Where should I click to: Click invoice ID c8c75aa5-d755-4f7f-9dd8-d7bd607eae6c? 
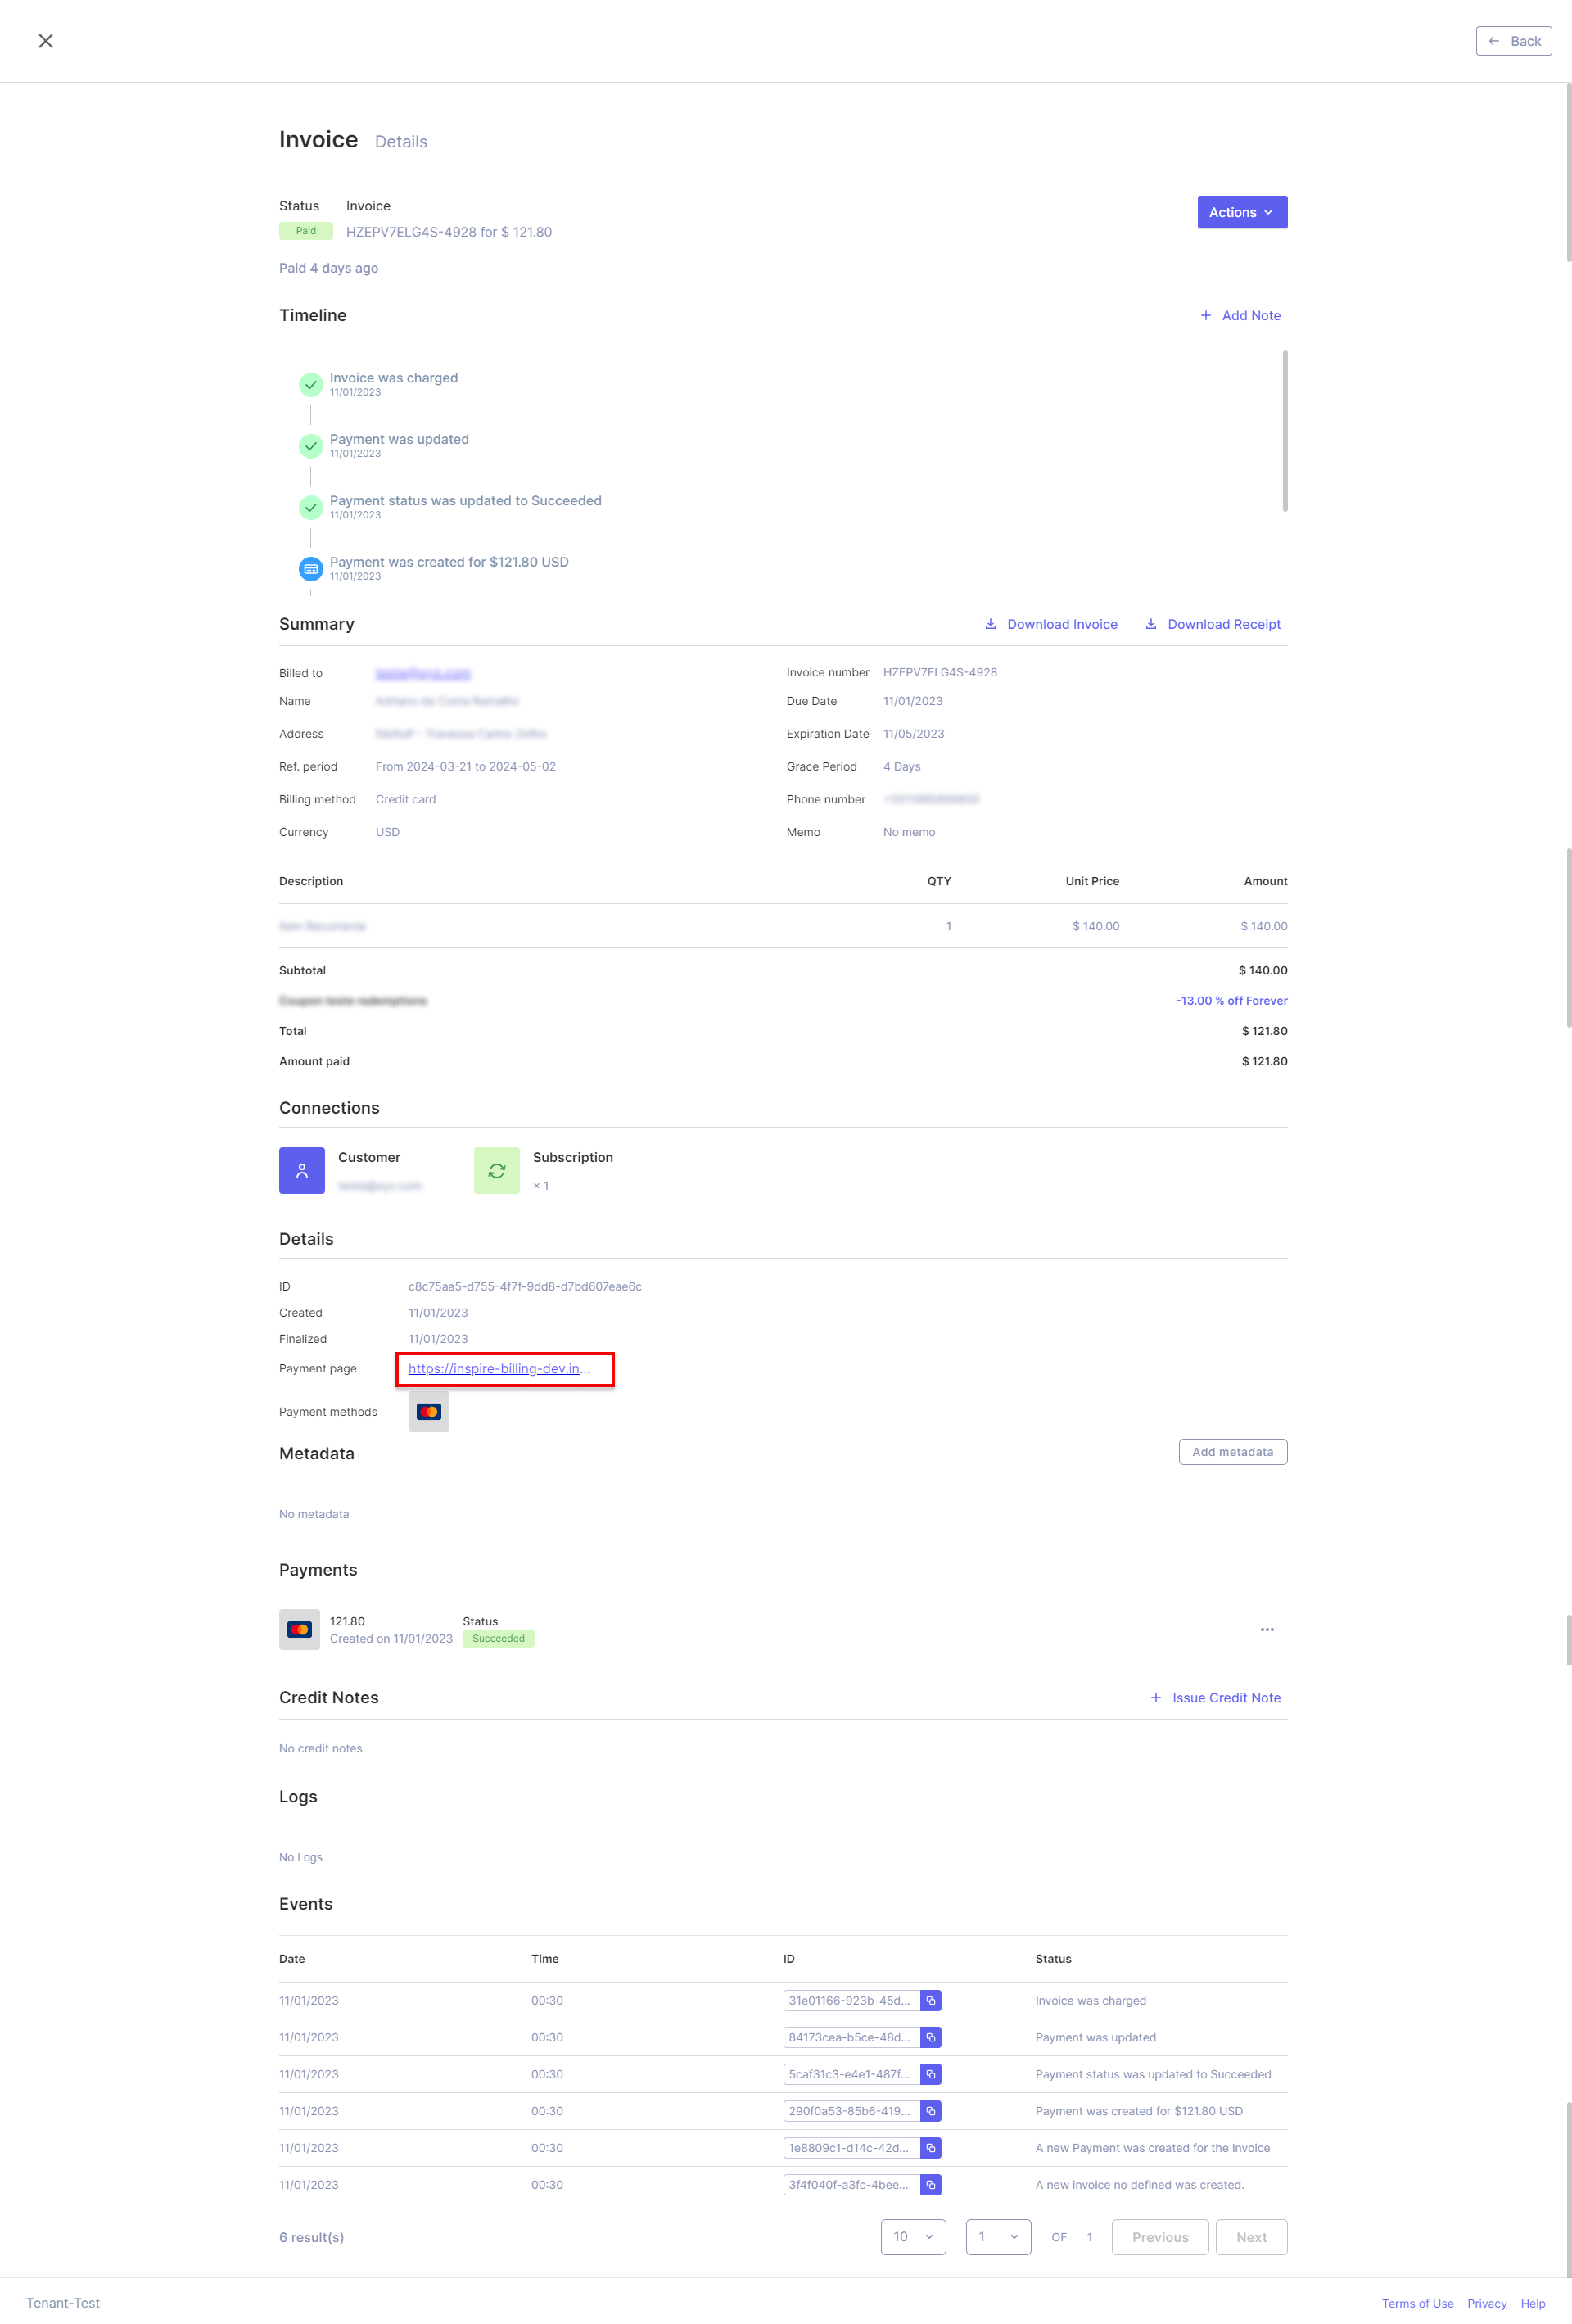click(525, 1286)
